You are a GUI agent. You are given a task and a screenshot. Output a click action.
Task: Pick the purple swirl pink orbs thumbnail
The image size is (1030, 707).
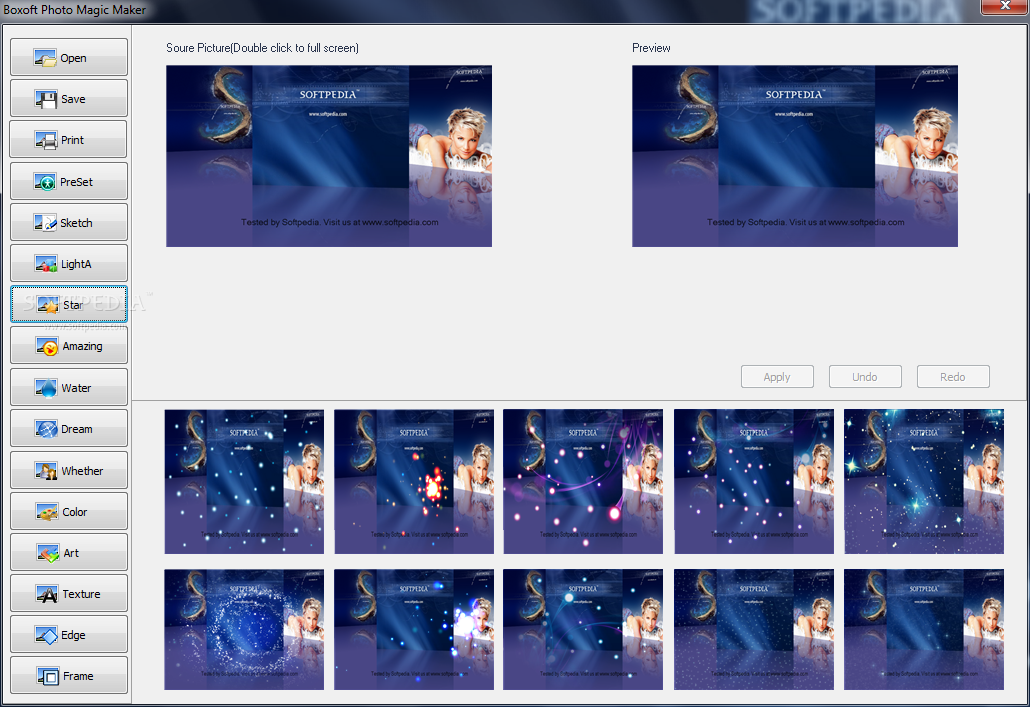tap(583, 482)
